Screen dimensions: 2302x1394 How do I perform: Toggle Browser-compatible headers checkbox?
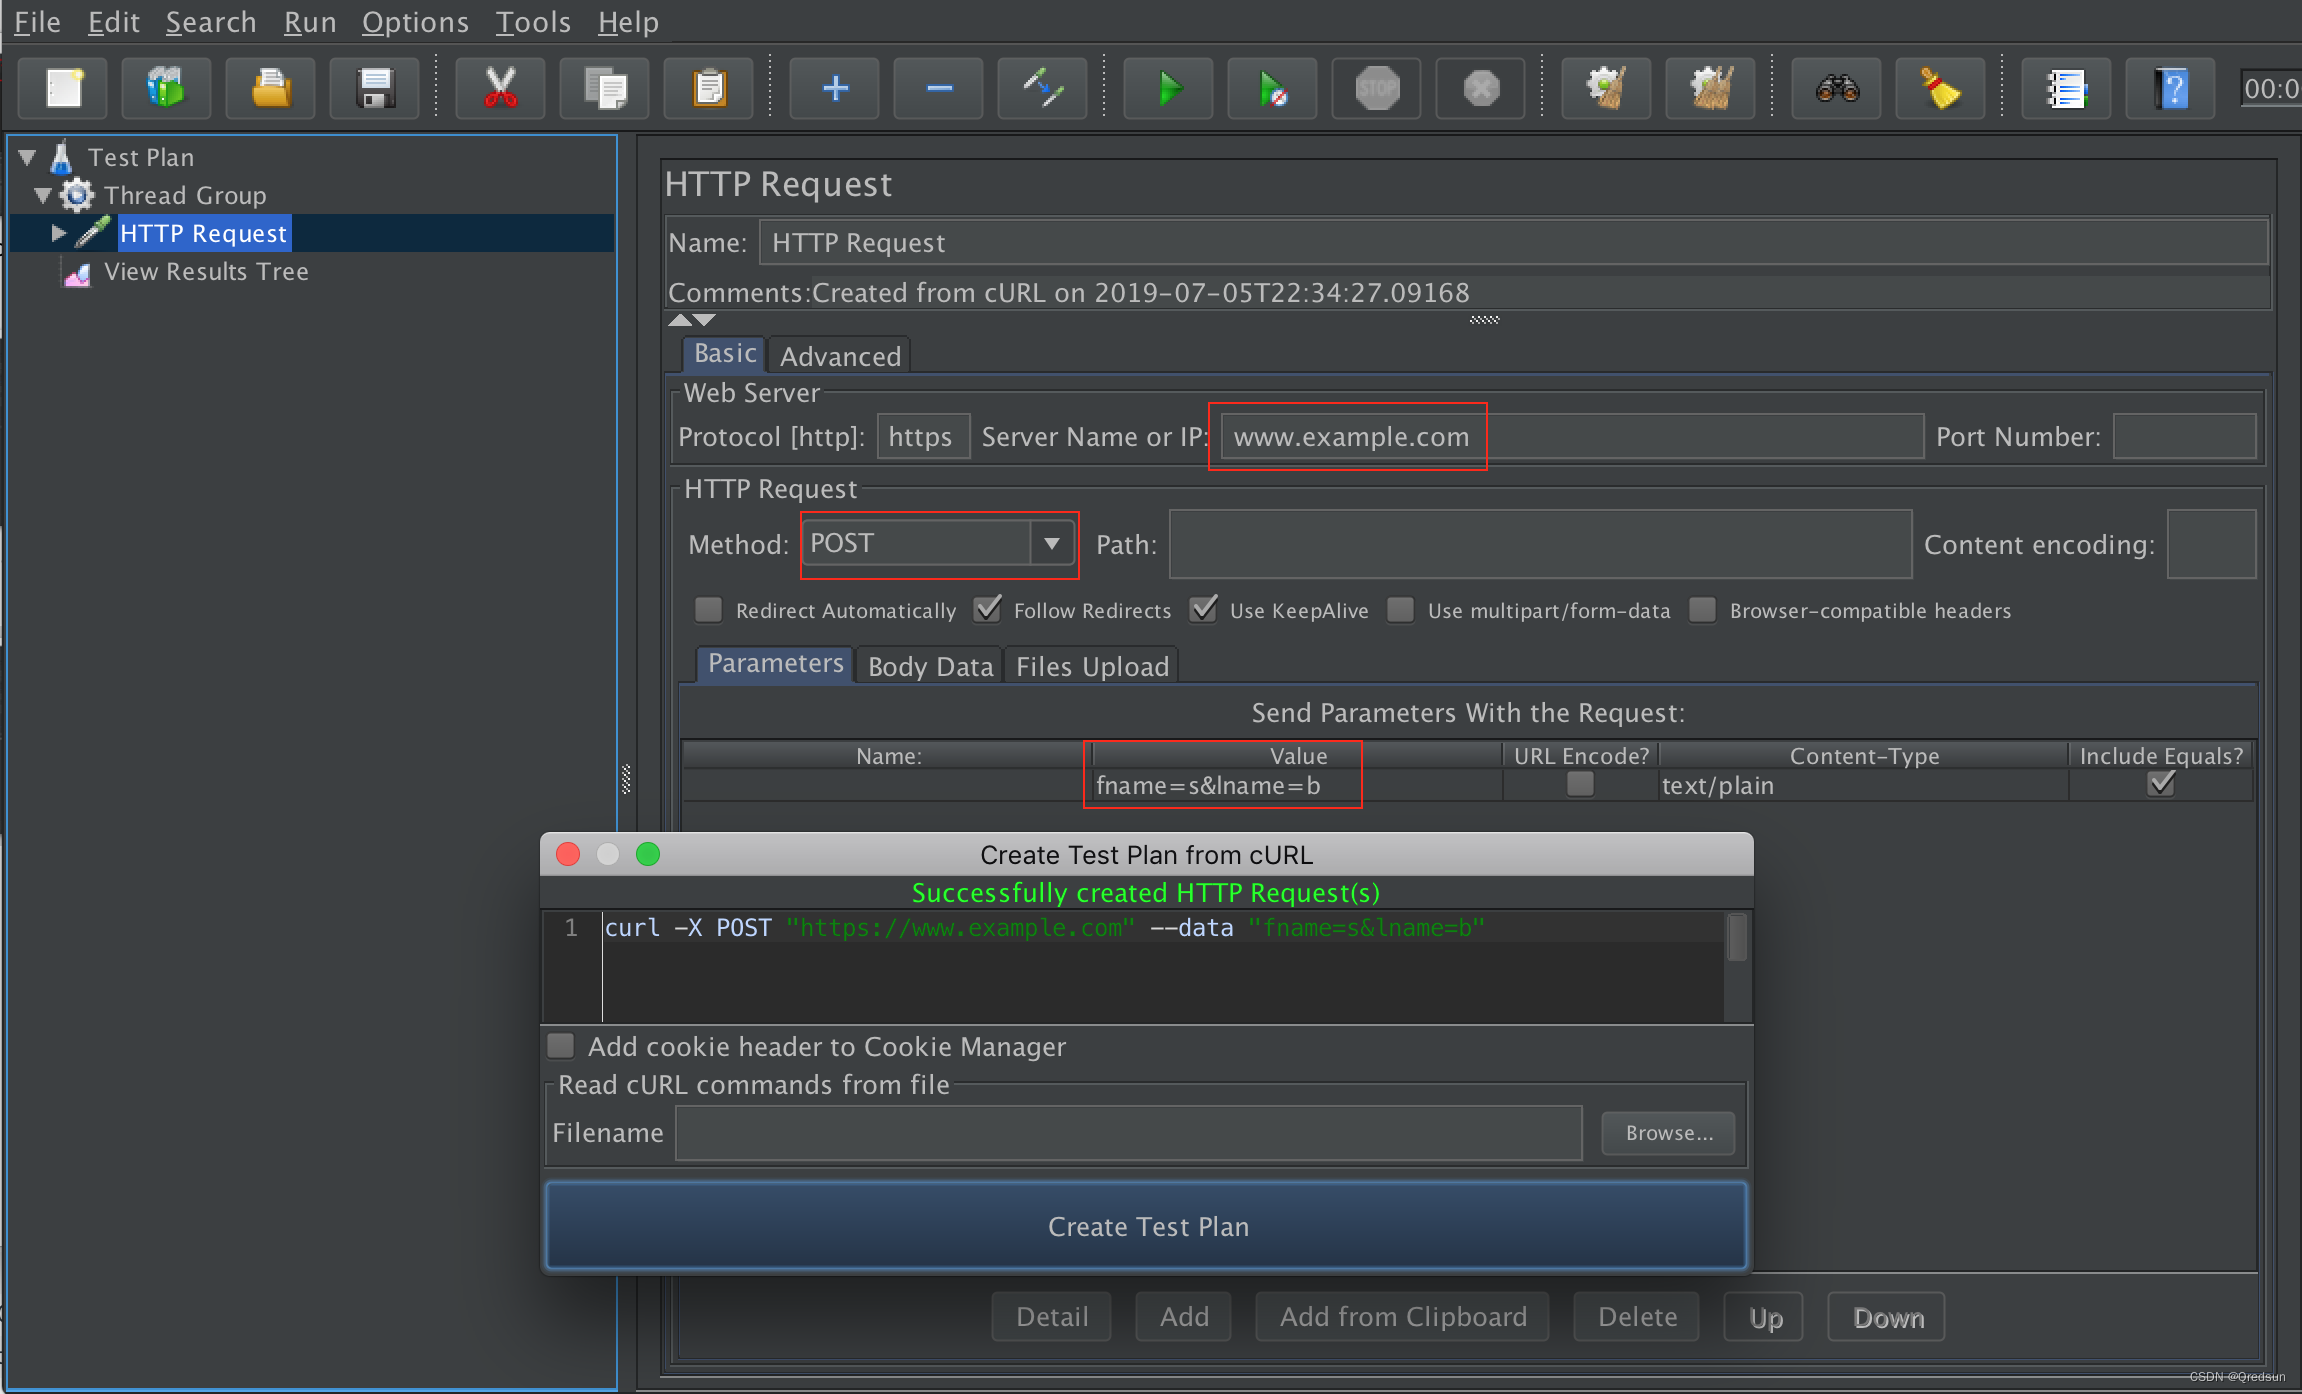point(1702,610)
